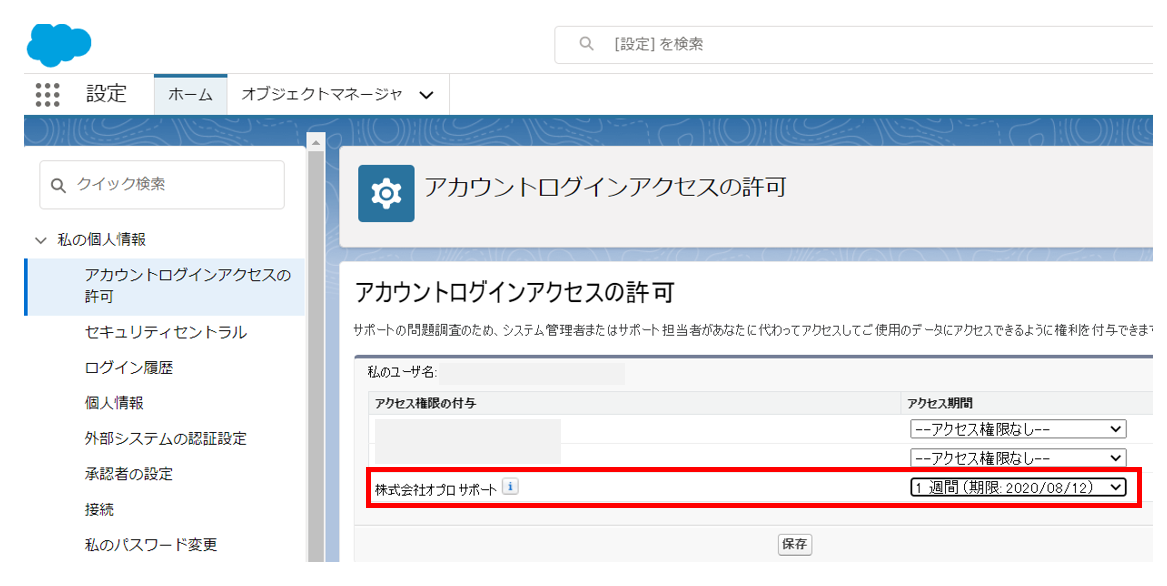
Task: Click the Salesforce cloud logo
Action: click(59, 43)
